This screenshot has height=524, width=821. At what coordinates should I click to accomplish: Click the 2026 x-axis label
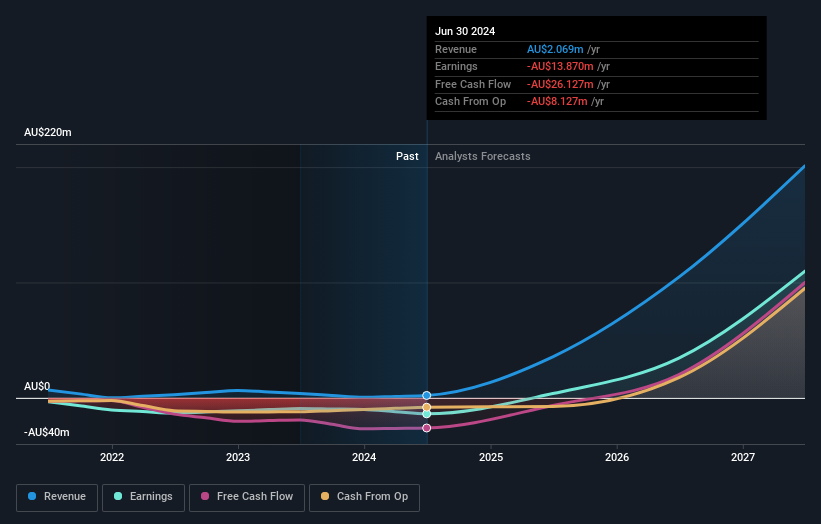617,458
